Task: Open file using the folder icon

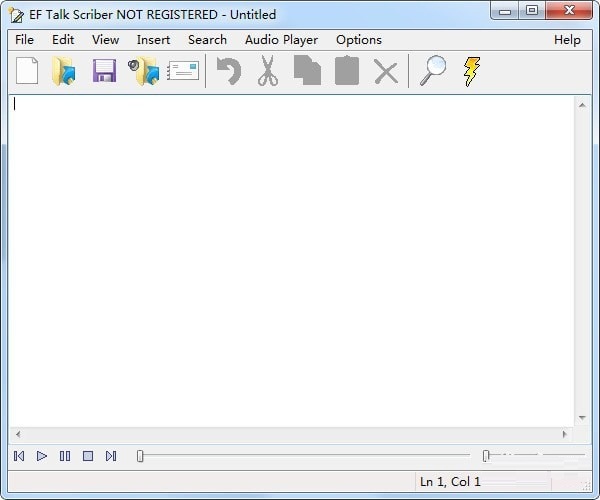Action: (65, 71)
